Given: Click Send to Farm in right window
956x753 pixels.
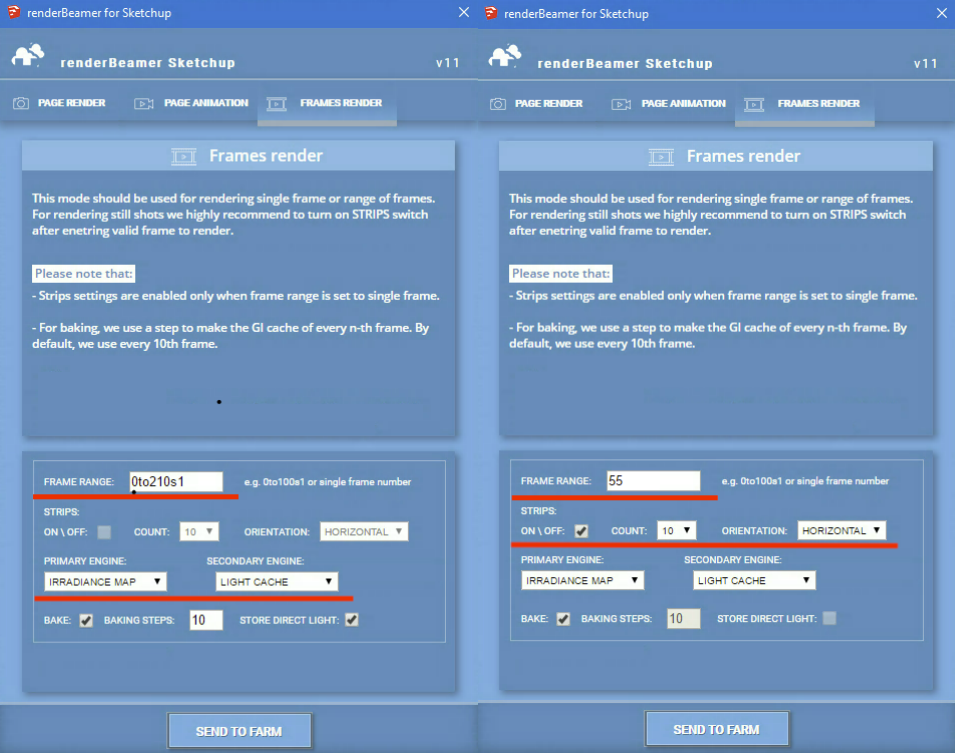Looking at the screenshot, I should 716,729.
